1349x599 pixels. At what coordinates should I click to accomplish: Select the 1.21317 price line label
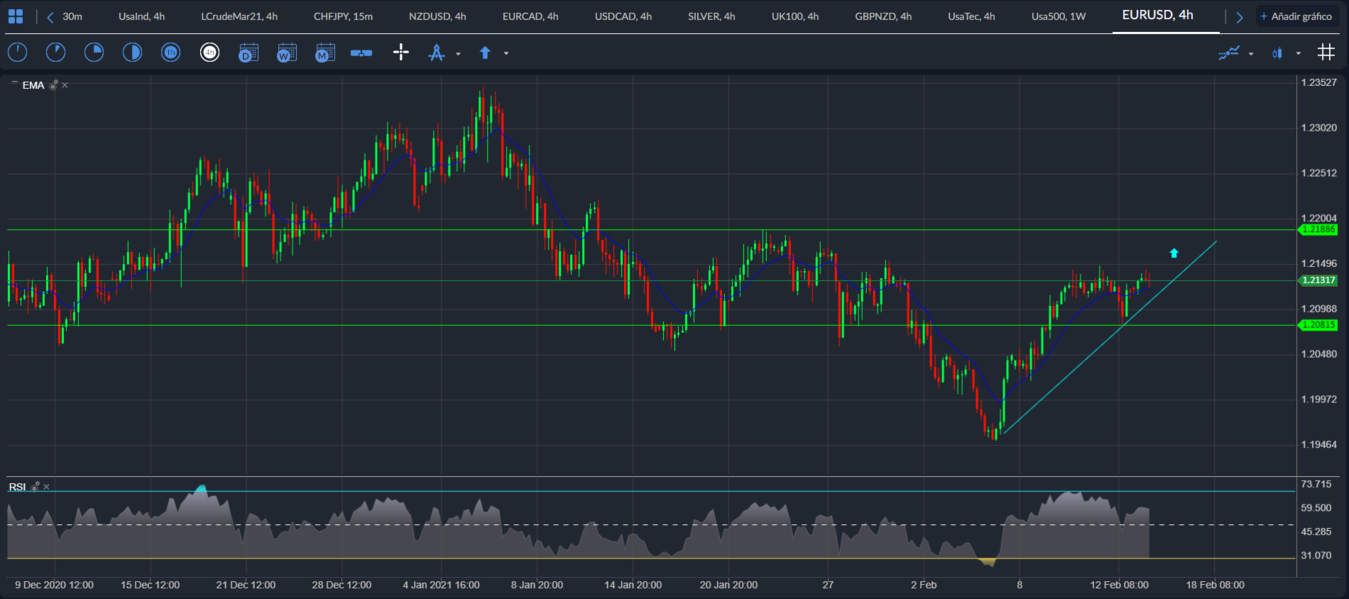[x=1317, y=281]
